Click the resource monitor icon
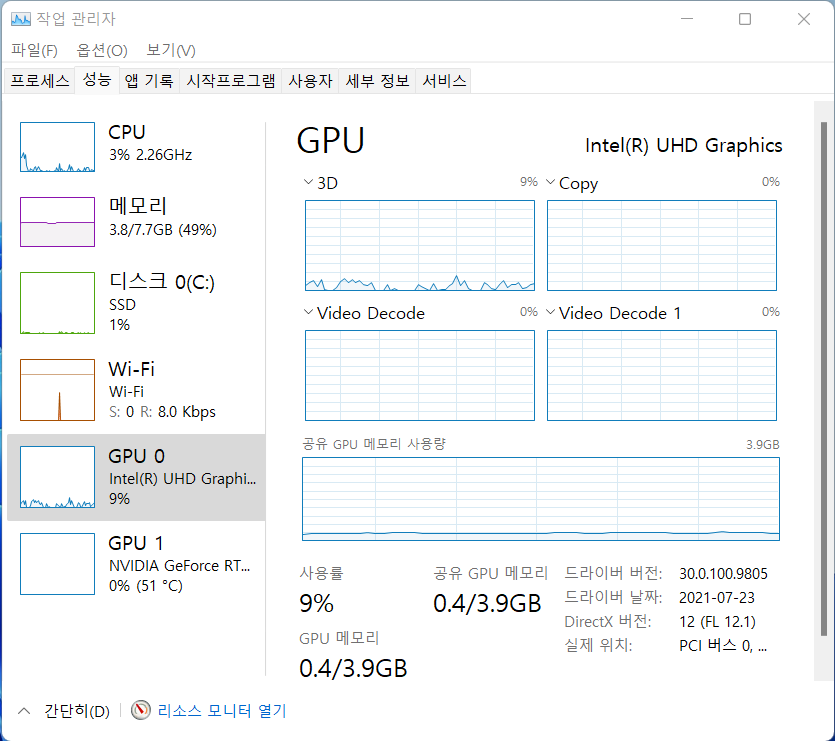Viewport: 835px width, 741px height. tap(141, 711)
